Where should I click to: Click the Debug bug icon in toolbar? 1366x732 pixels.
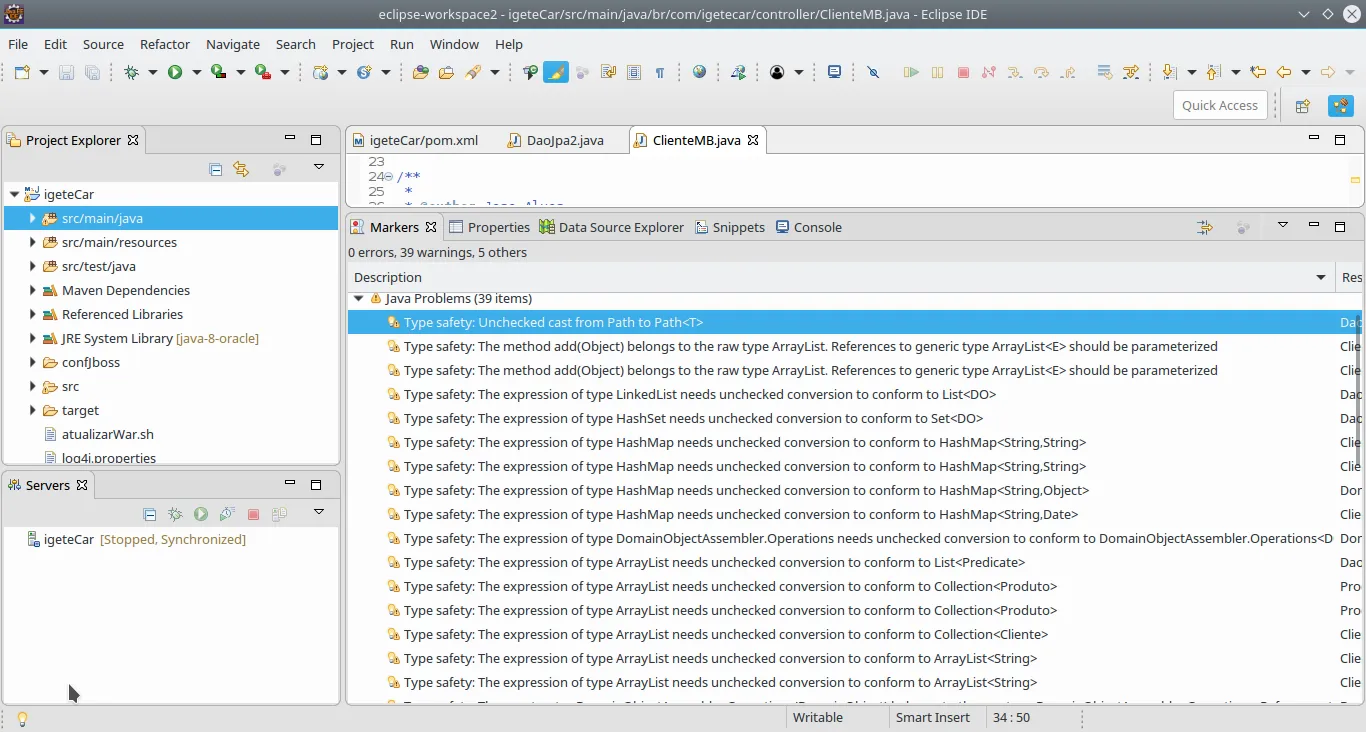tap(131, 72)
